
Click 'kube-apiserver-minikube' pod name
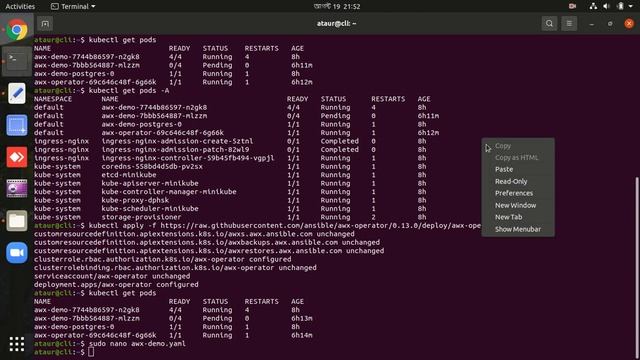150,183
